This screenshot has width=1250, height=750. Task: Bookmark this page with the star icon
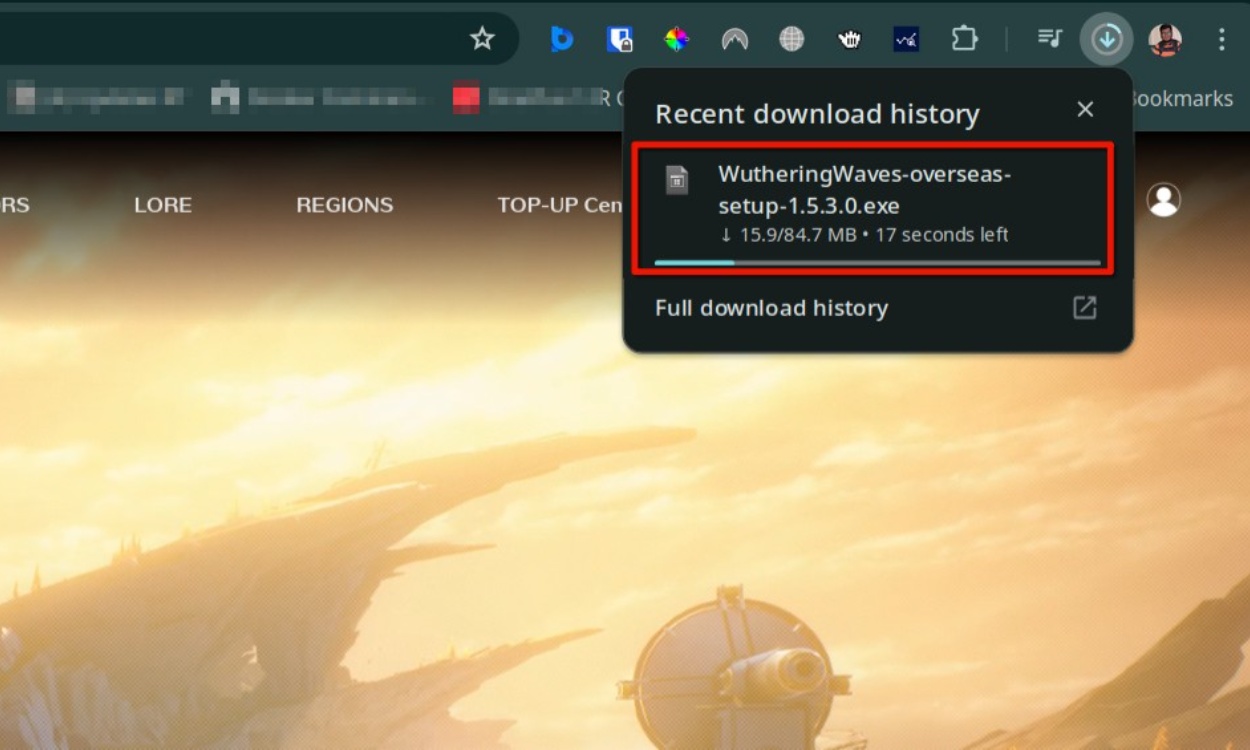point(482,39)
